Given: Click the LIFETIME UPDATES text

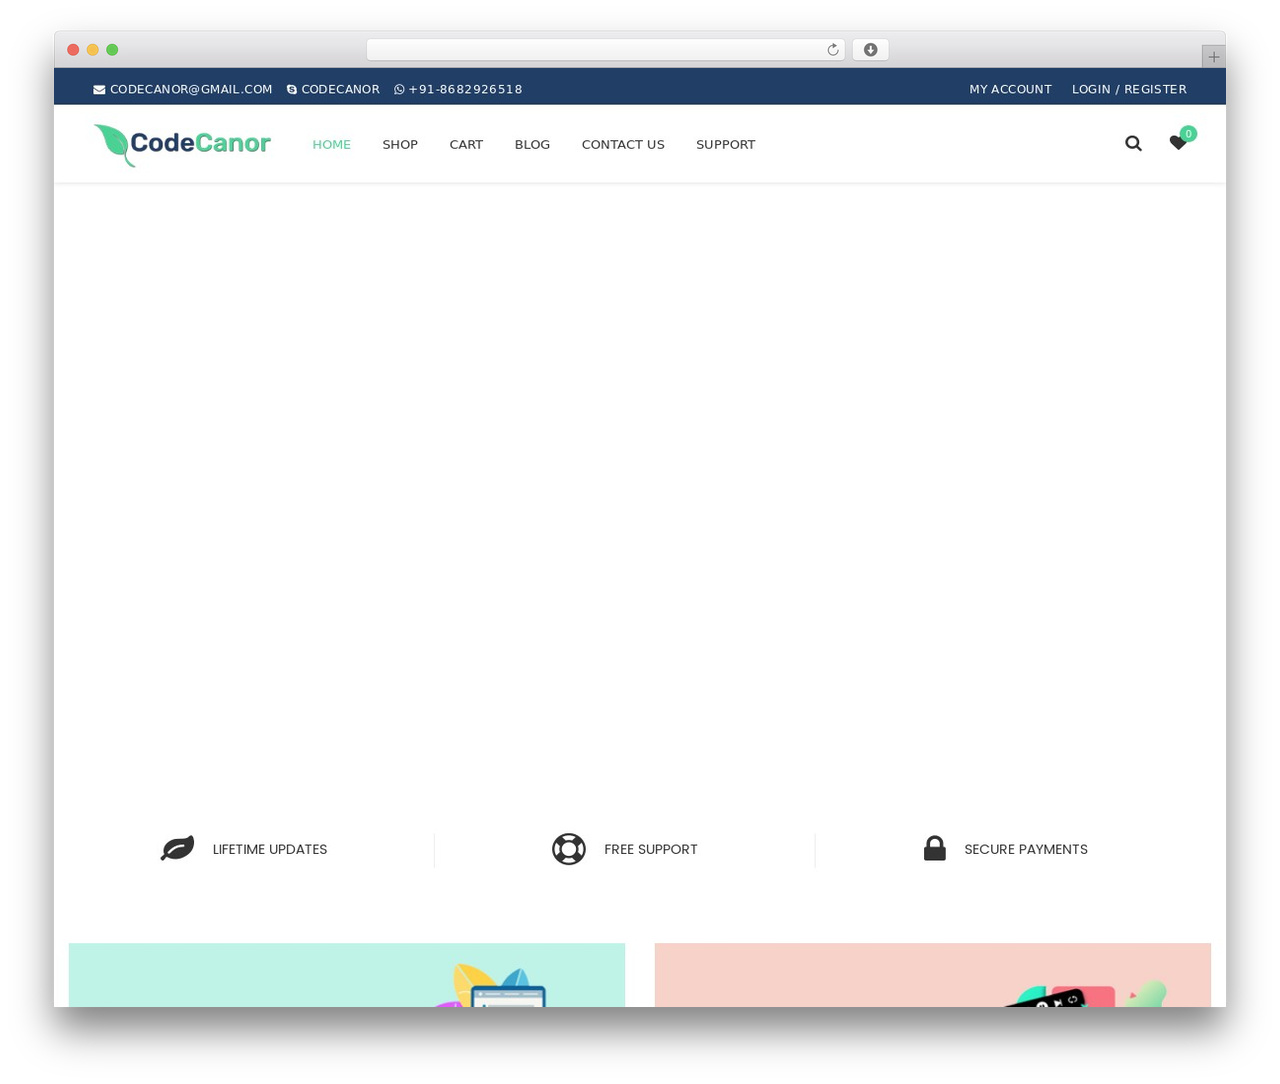Looking at the screenshot, I should [x=270, y=849].
